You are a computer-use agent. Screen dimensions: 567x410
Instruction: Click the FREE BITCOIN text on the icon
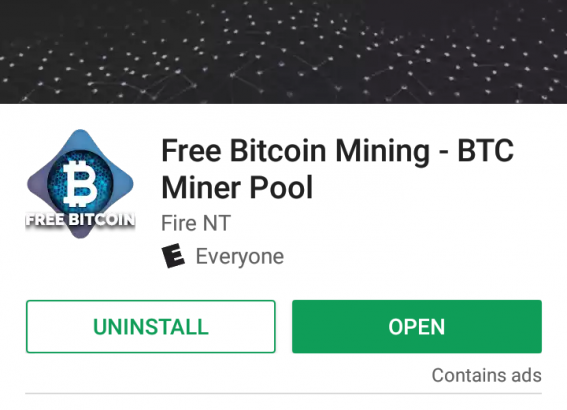point(80,219)
